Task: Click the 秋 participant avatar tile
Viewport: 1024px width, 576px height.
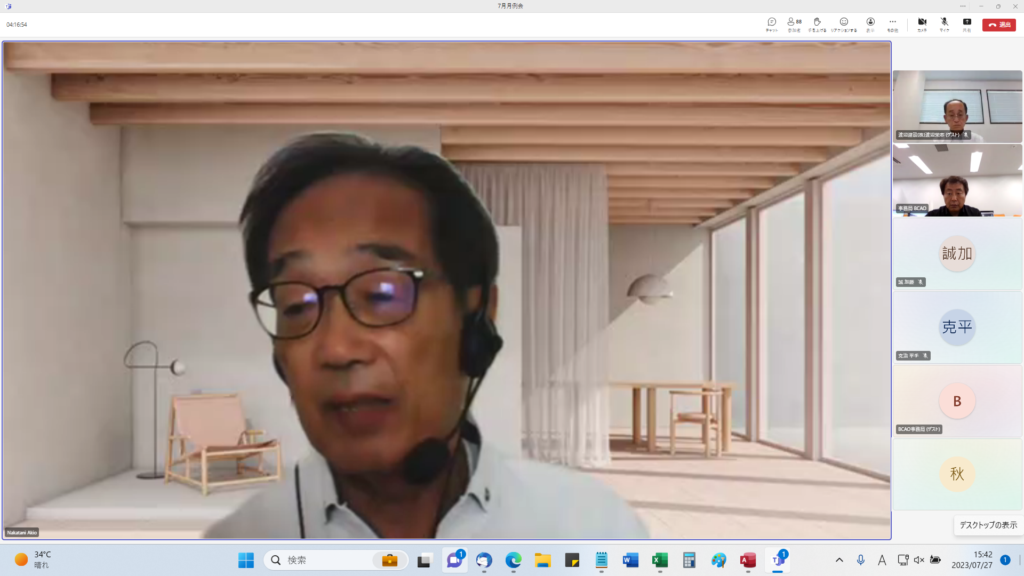Action: pos(957,474)
